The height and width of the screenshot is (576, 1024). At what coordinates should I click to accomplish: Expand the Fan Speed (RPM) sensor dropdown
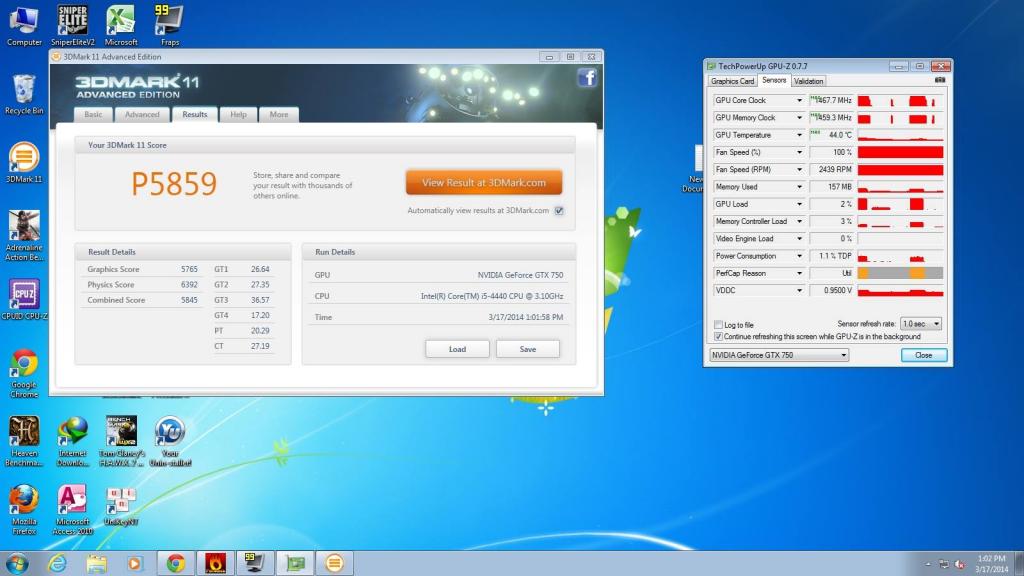pos(799,170)
